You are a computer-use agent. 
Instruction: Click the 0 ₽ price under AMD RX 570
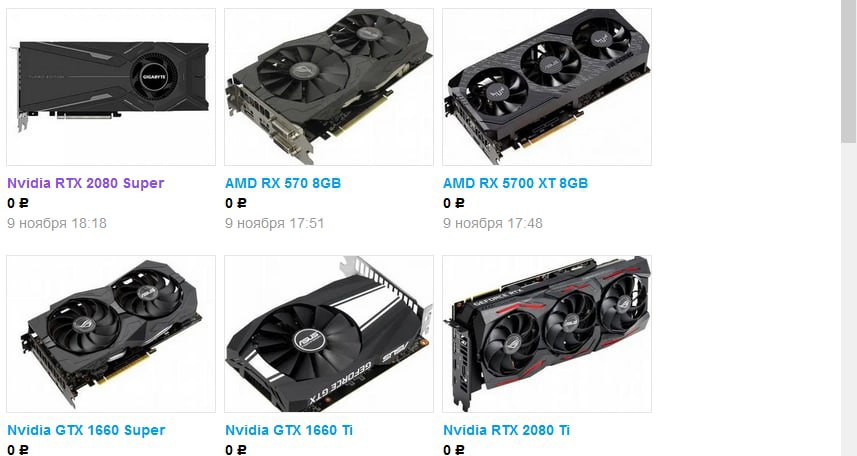(236, 203)
